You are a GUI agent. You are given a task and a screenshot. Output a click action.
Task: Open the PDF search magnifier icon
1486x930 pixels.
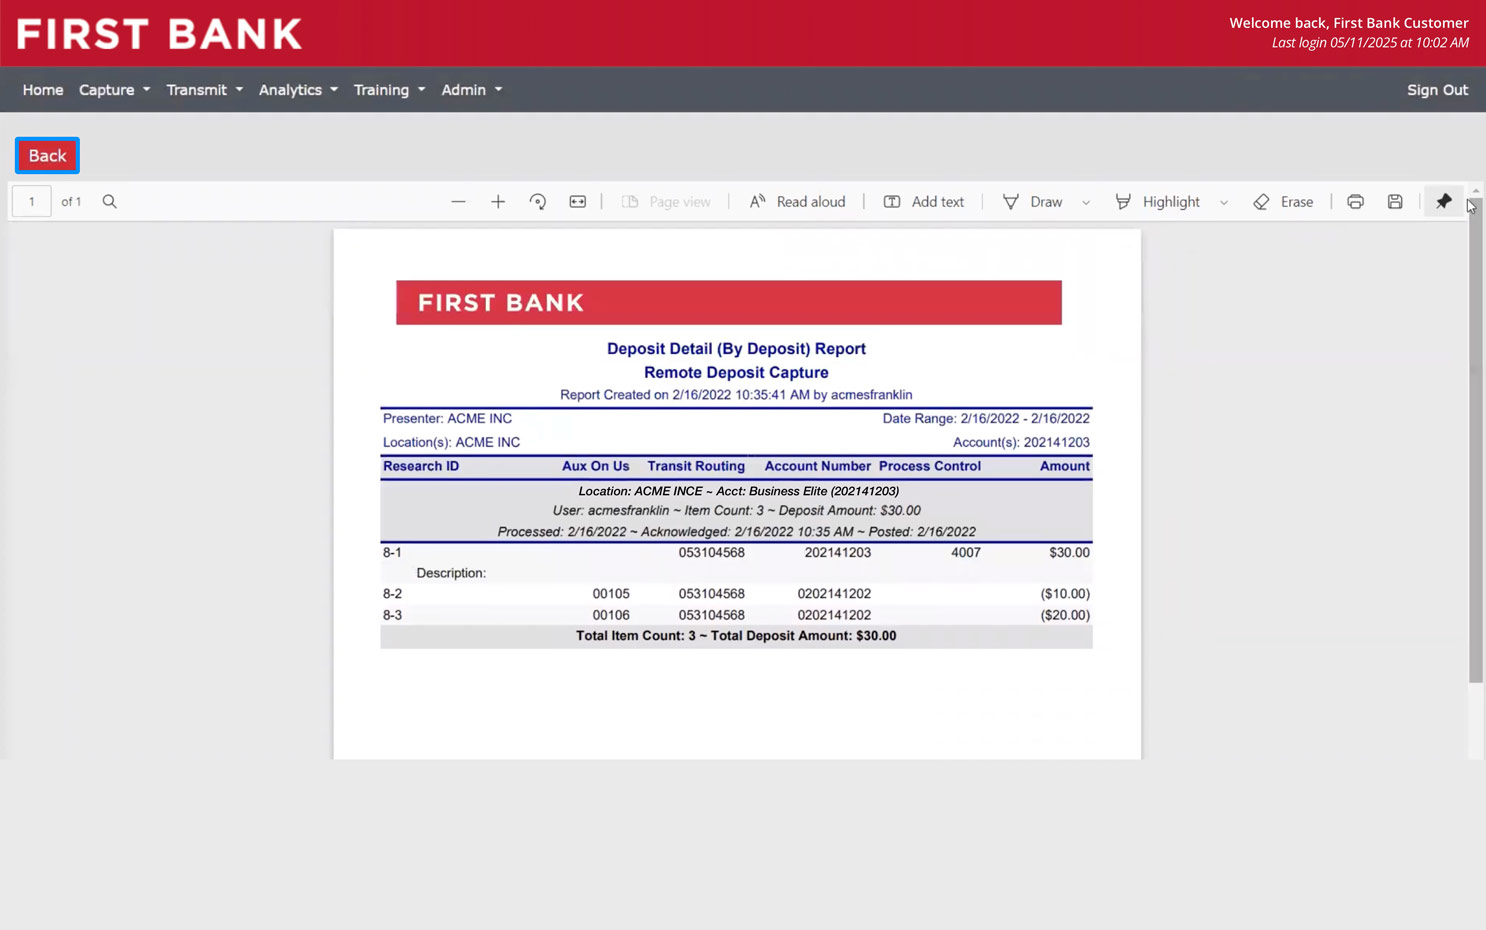pos(110,202)
